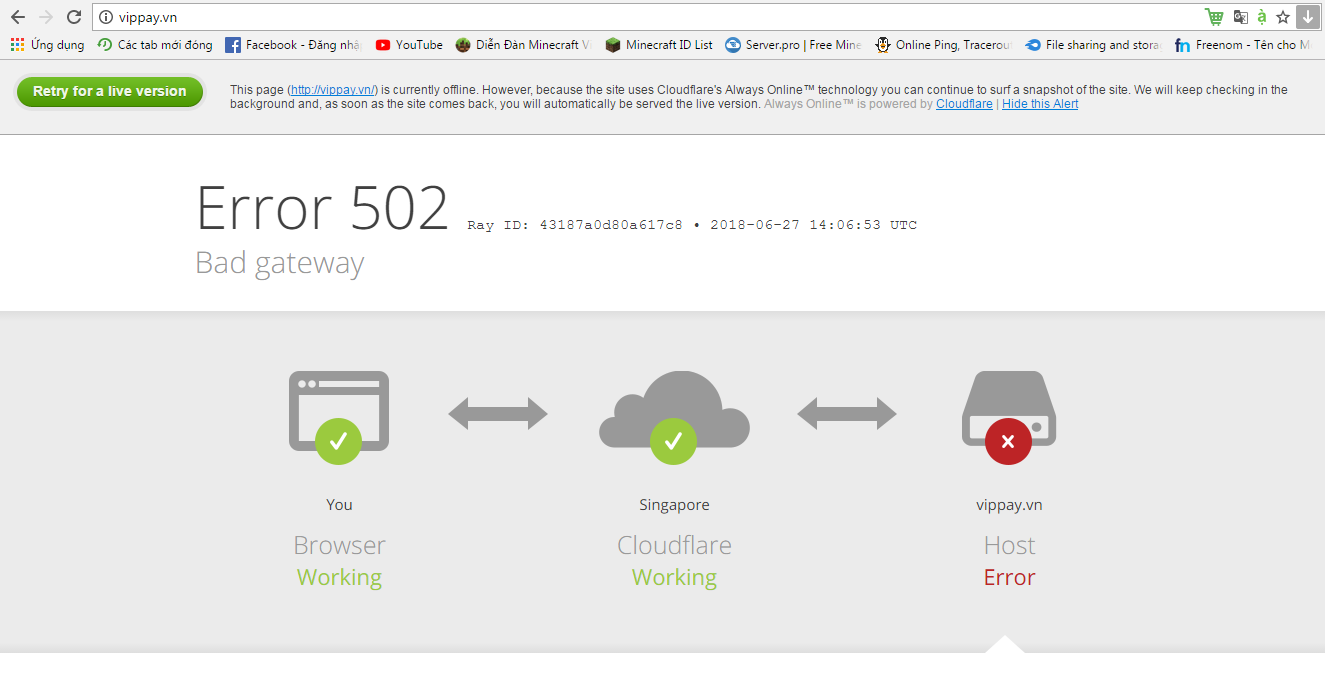The image size is (1325, 683).
Task: Click the host server error icon
Action: 1009,417
